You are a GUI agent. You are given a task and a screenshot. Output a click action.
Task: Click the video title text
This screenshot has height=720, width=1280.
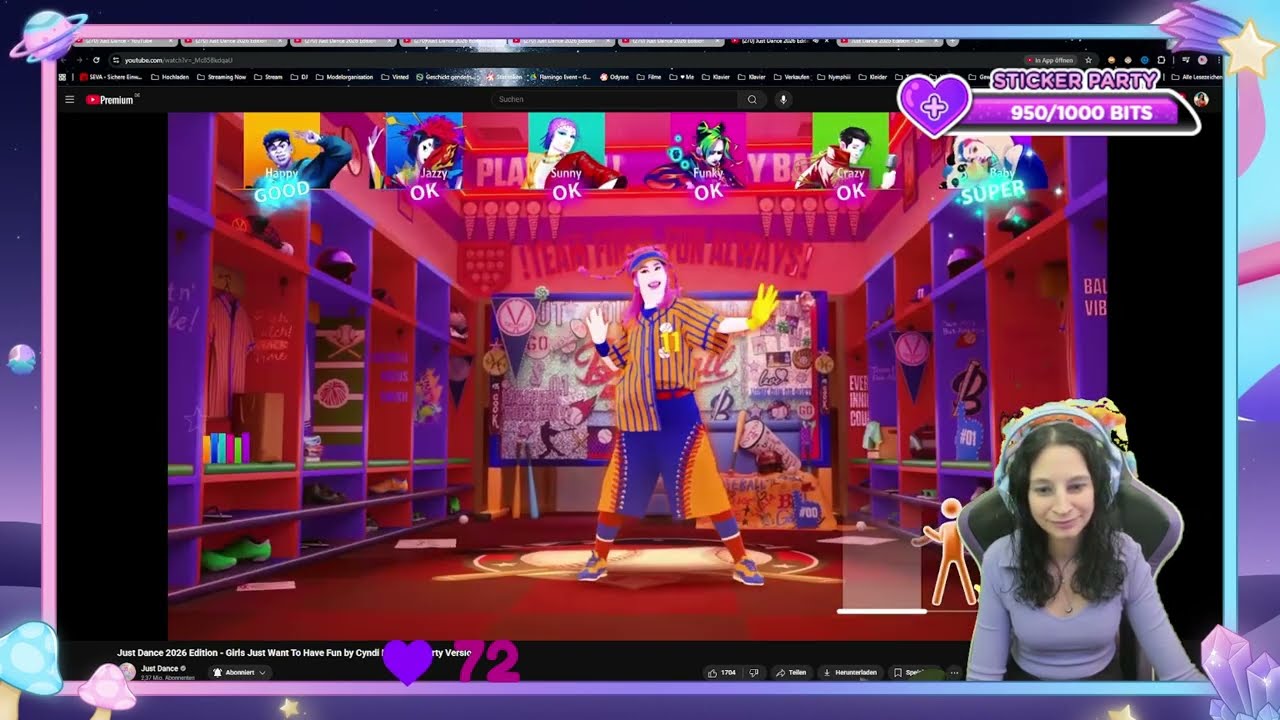(x=294, y=652)
